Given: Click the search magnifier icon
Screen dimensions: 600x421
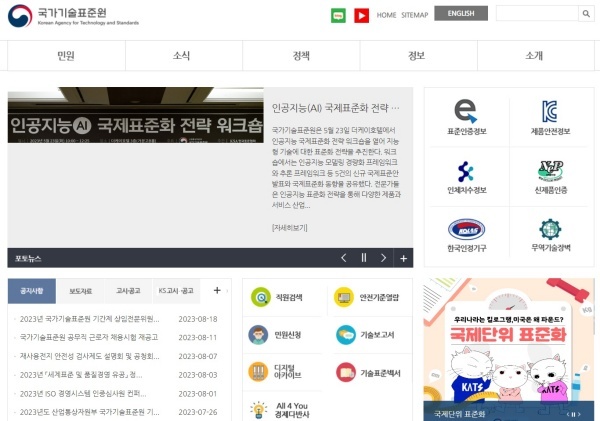Looking at the screenshot, I should tap(586, 14).
